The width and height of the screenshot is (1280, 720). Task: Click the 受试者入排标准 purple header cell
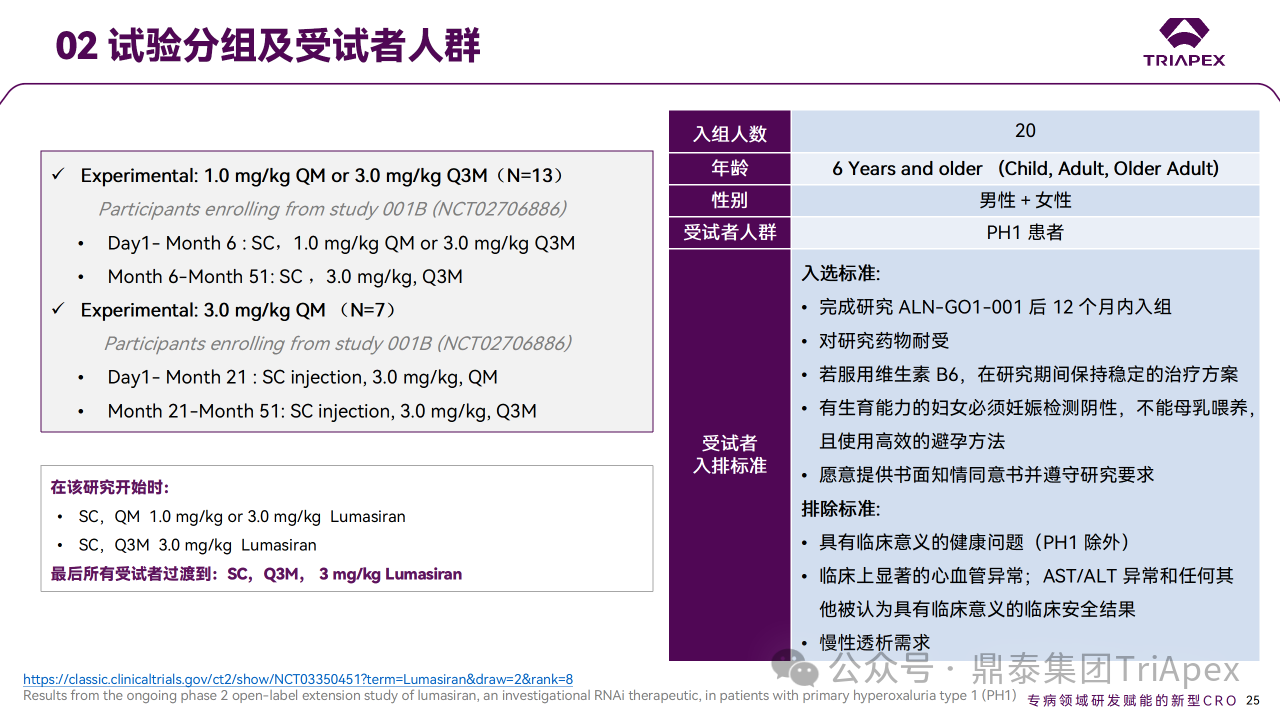729,454
